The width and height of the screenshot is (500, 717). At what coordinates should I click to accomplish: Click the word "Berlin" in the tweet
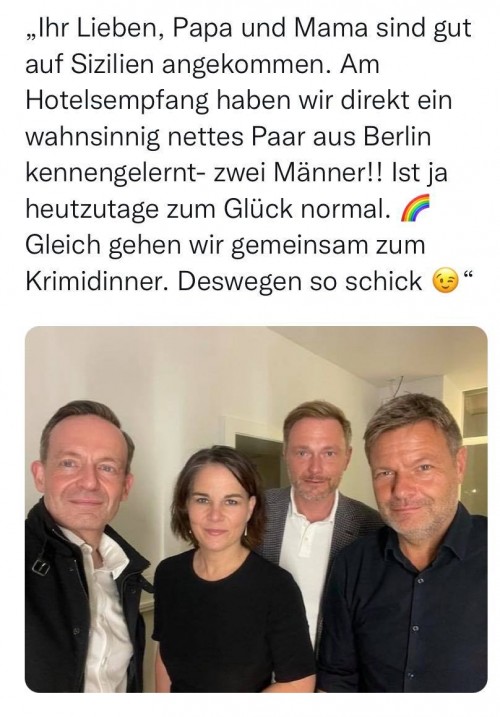click(x=397, y=137)
